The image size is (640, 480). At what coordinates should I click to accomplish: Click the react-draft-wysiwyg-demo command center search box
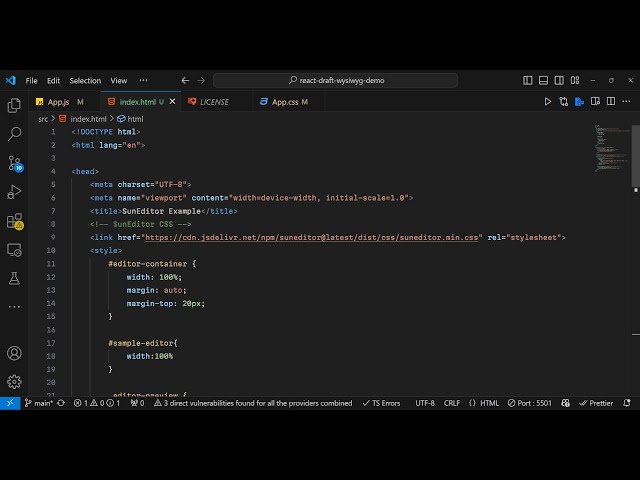coord(336,80)
